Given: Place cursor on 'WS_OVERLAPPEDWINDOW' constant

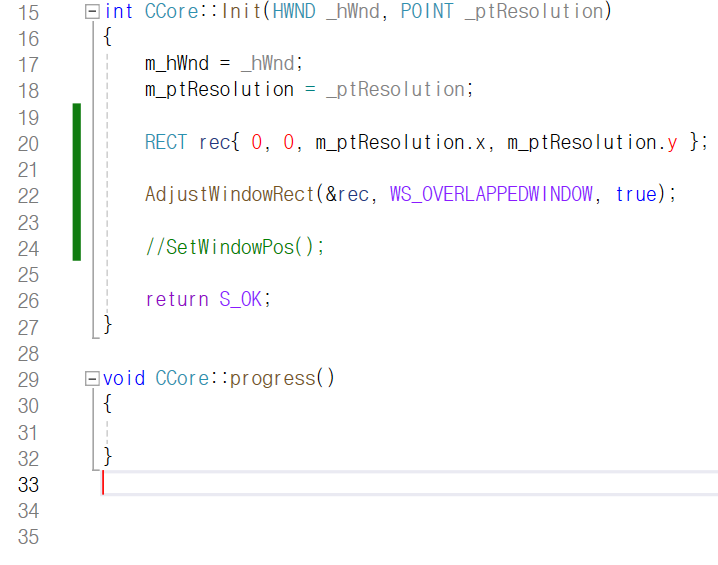Looking at the screenshot, I should (x=491, y=194).
